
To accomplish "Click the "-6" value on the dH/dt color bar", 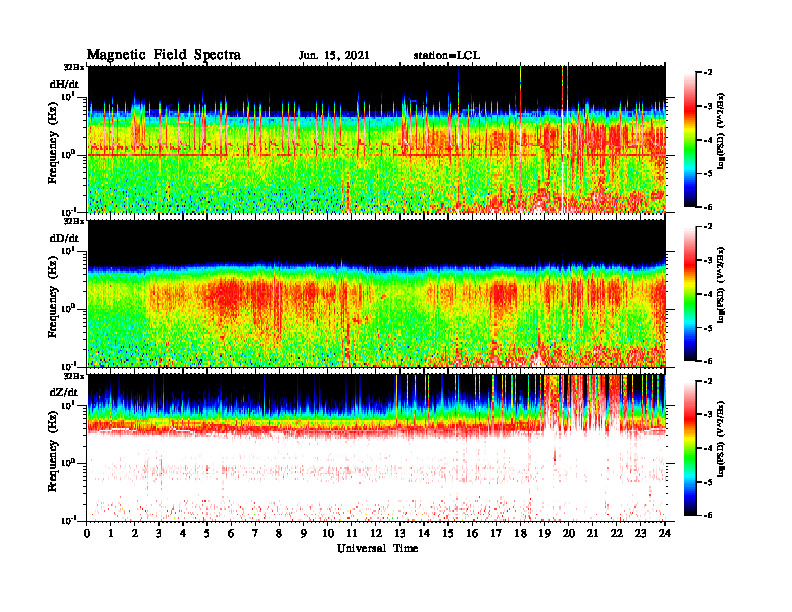I will (x=708, y=207).
